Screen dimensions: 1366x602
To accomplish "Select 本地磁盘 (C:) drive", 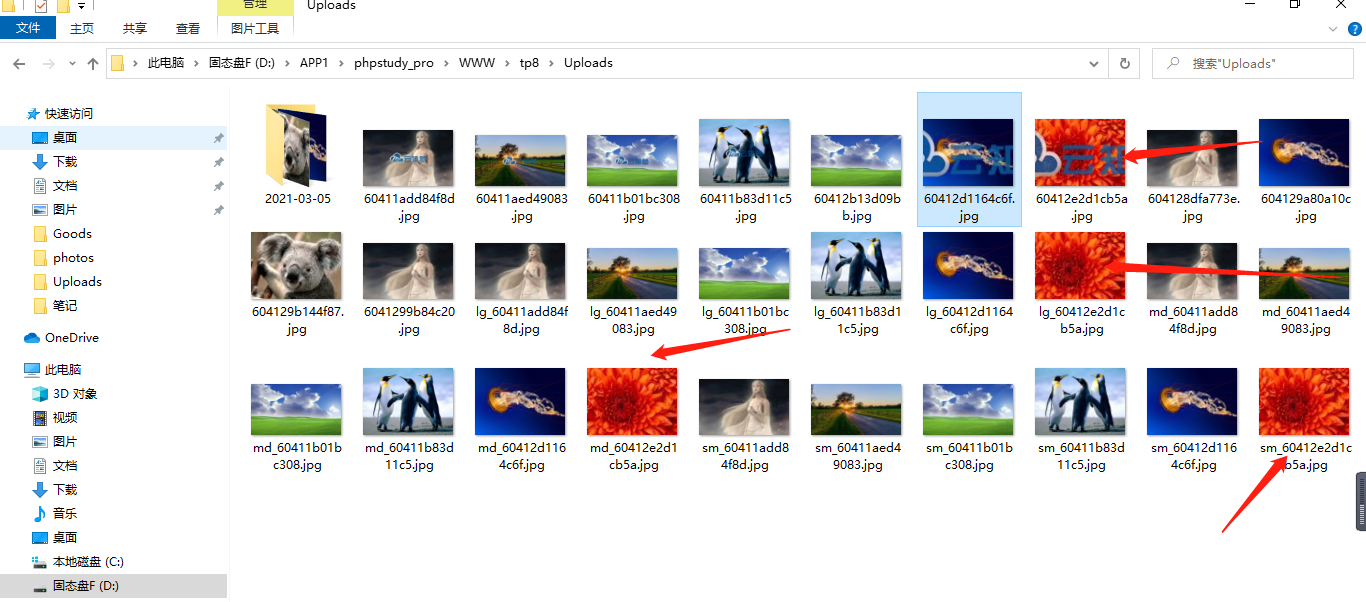I will coord(87,562).
